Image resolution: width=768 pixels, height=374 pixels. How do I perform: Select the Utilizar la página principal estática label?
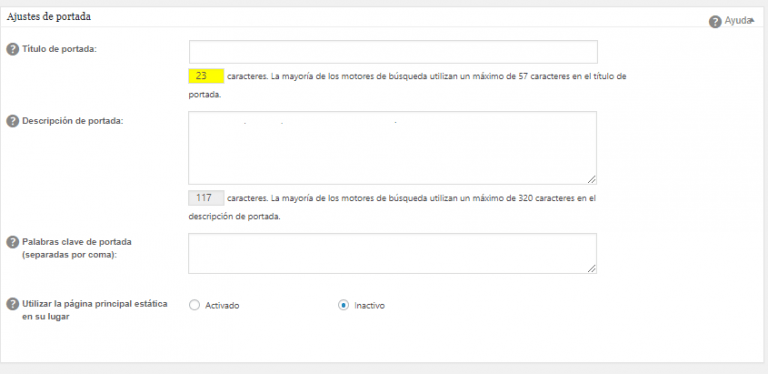(x=95, y=310)
